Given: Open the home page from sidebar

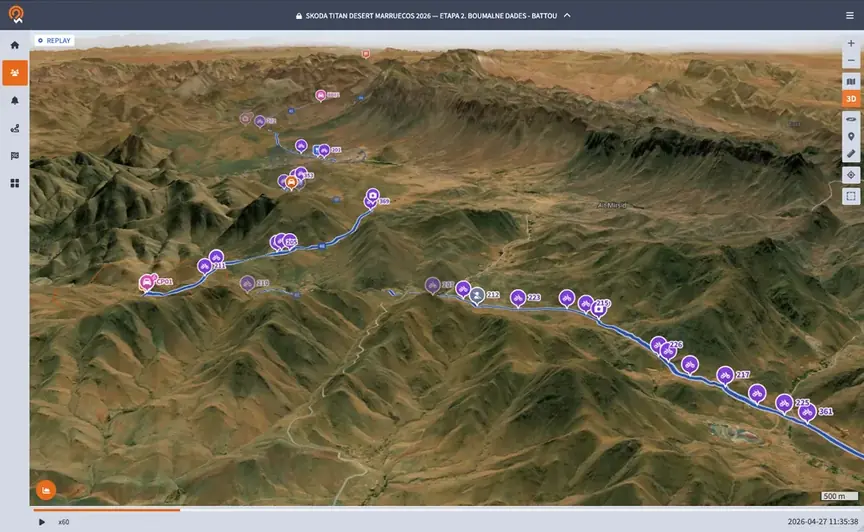Looking at the screenshot, I should tap(15, 45).
